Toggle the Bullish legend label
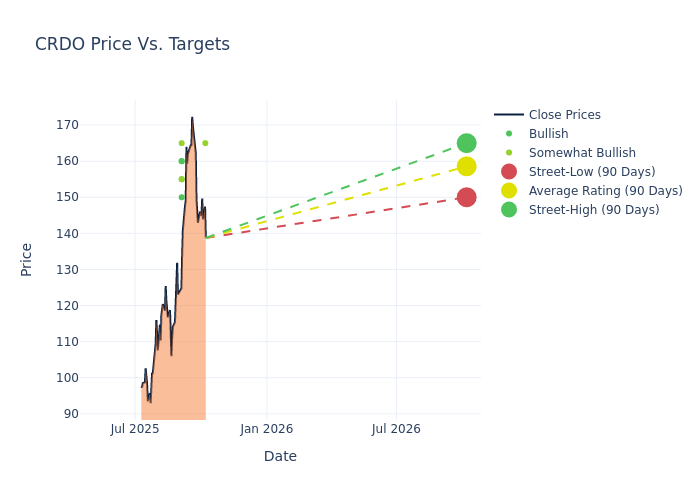 (x=548, y=134)
